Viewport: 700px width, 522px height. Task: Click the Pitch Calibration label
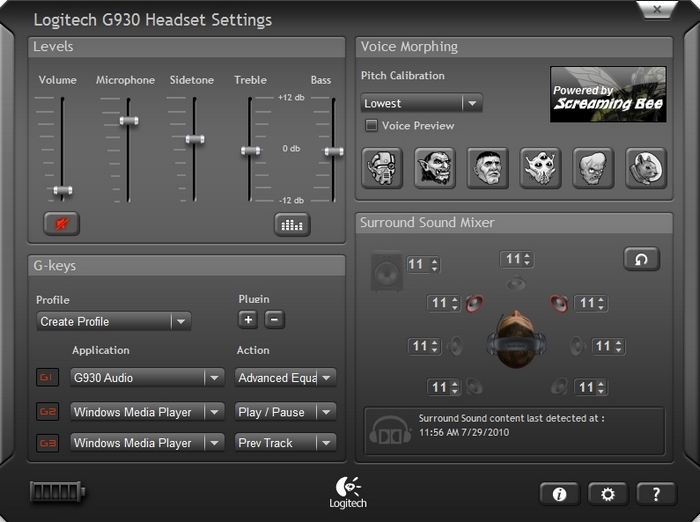tap(403, 75)
